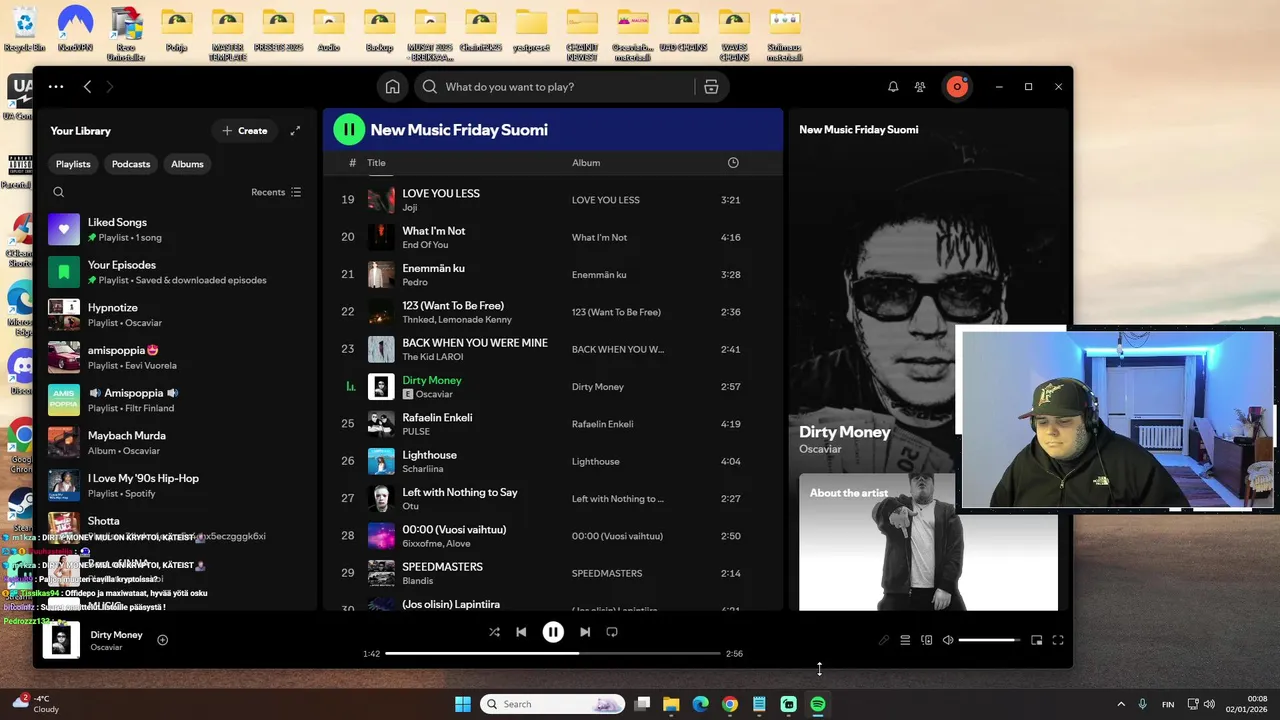The image size is (1280, 720).
Task: Open the three-dots menu in Spotify's top bar
Action: [x=56, y=87]
